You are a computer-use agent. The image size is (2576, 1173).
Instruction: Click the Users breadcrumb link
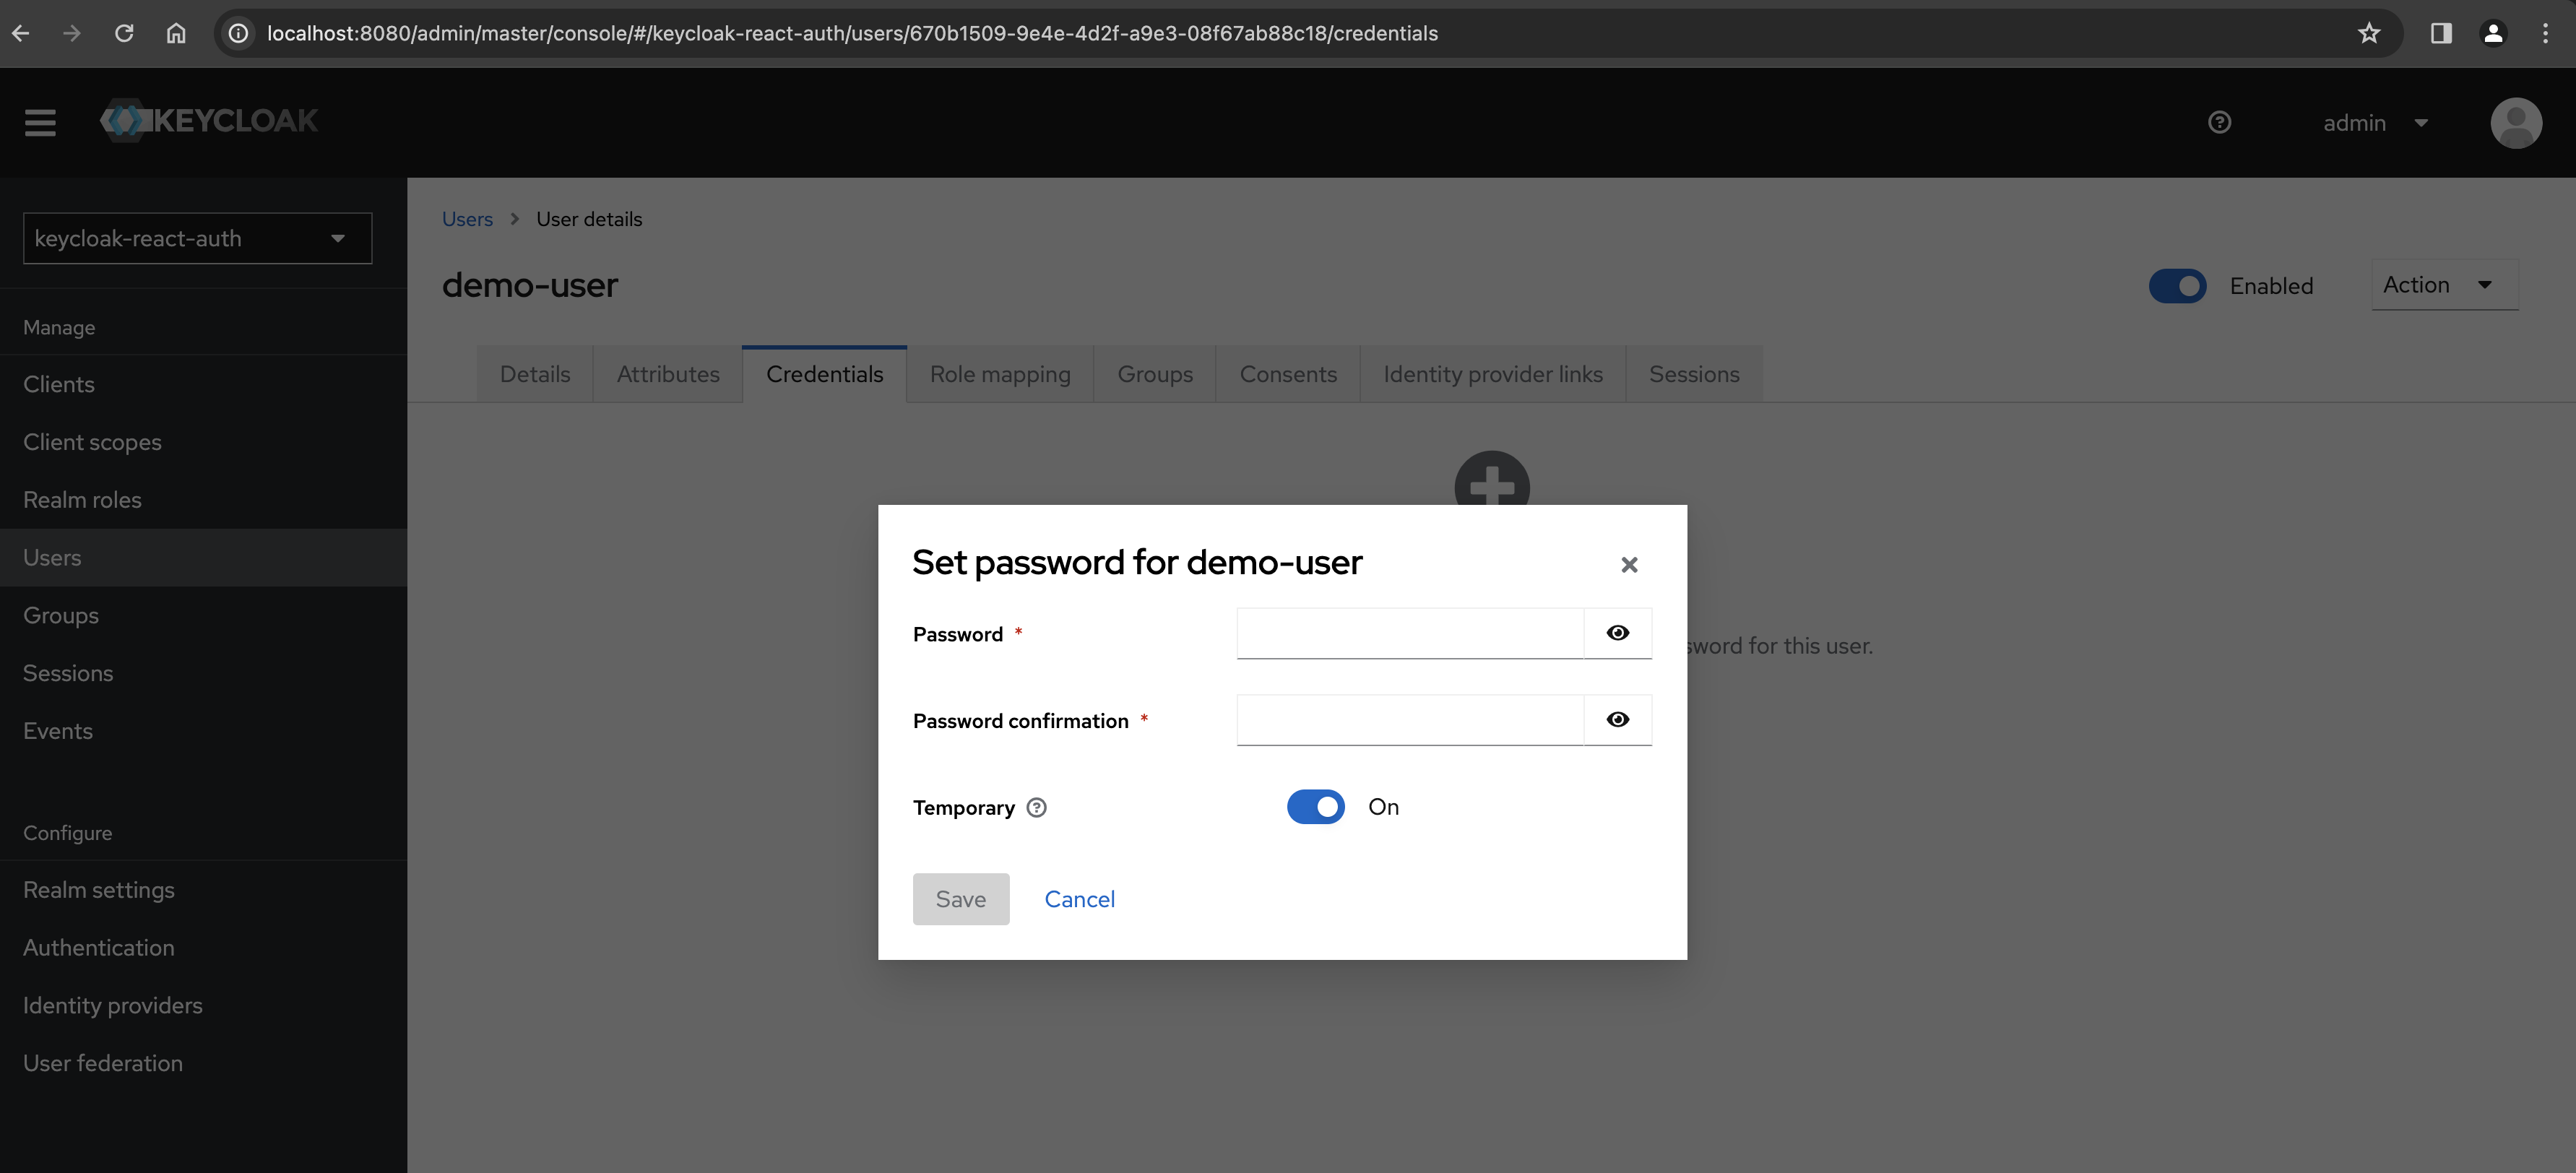click(x=467, y=219)
